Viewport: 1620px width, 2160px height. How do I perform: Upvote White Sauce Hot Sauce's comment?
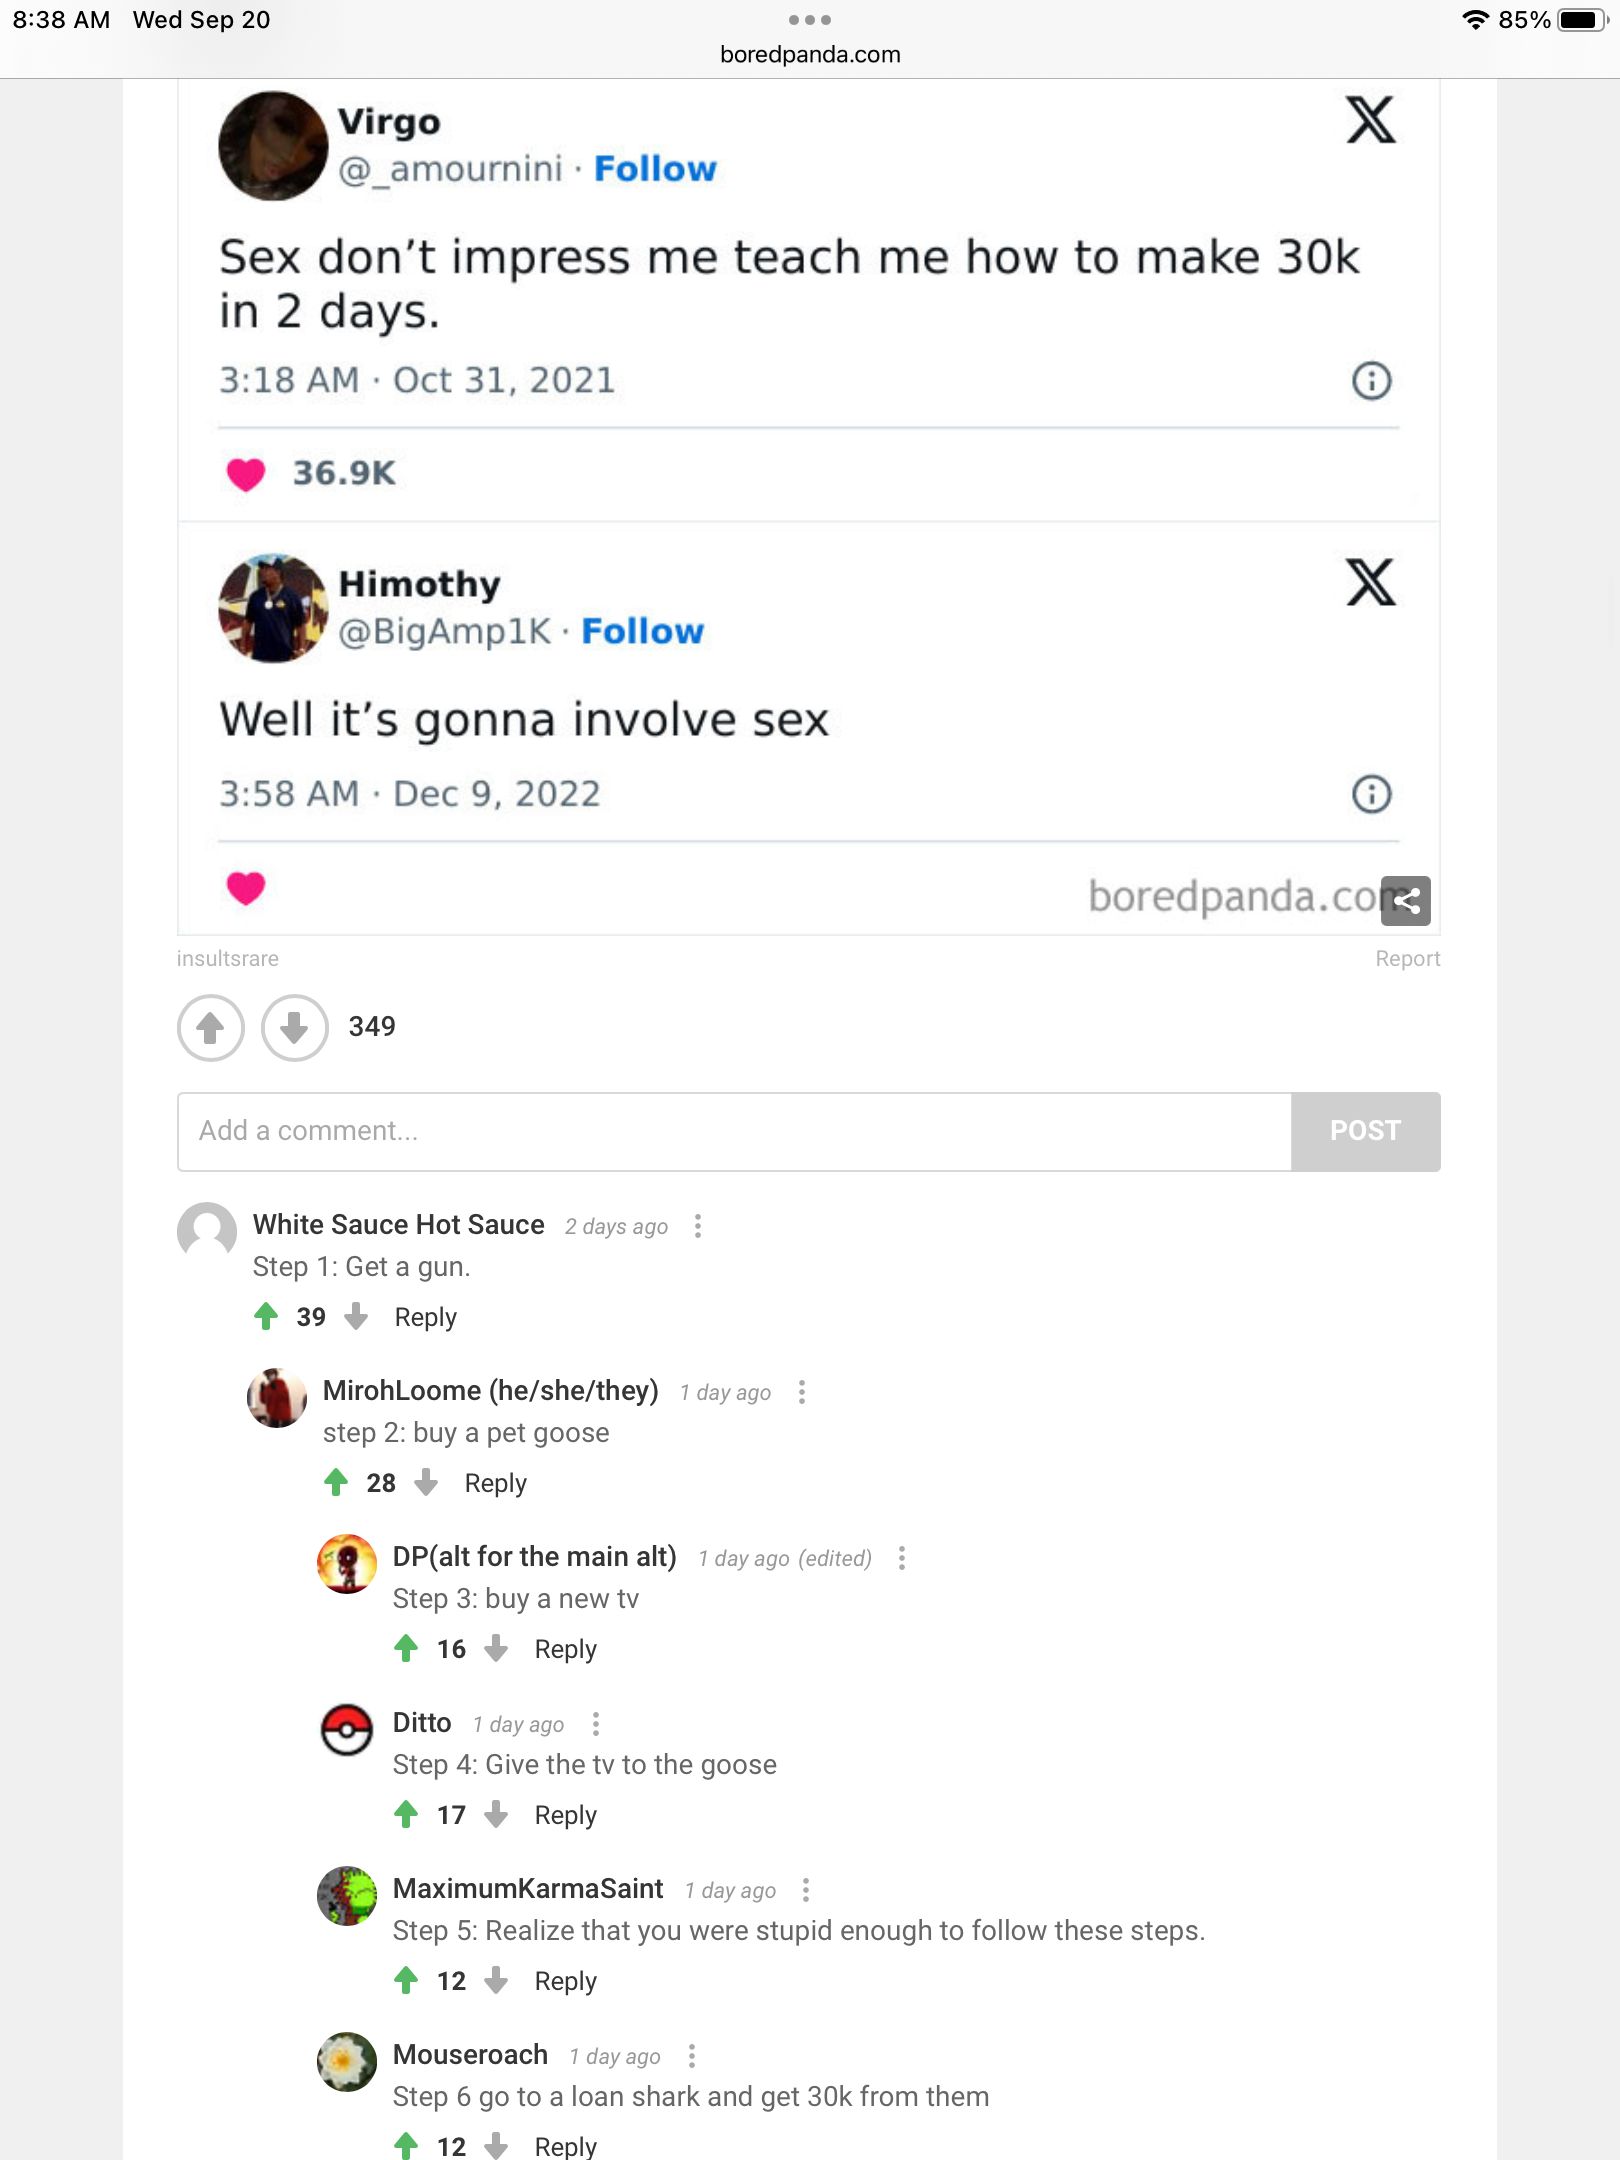point(266,1317)
